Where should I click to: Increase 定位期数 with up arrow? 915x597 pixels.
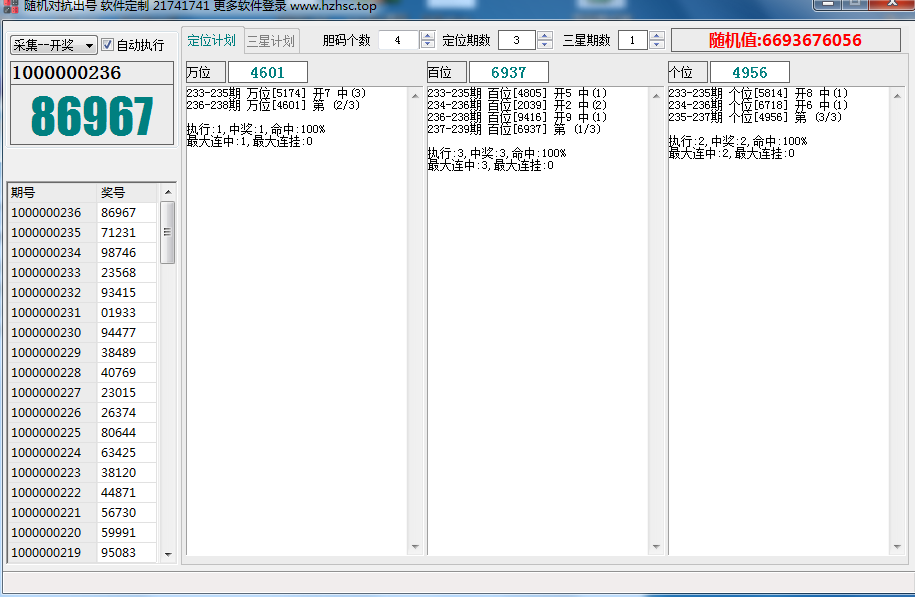pyautogui.click(x=545, y=36)
